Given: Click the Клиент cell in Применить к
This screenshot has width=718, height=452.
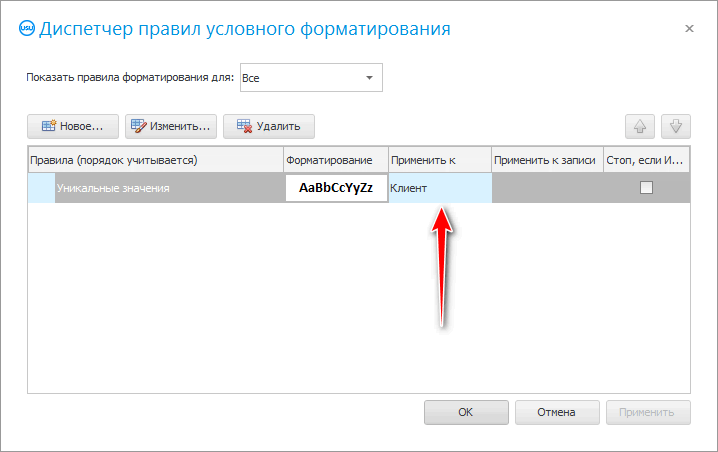Looking at the screenshot, I should pyautogui.click(x=440, y=188).
